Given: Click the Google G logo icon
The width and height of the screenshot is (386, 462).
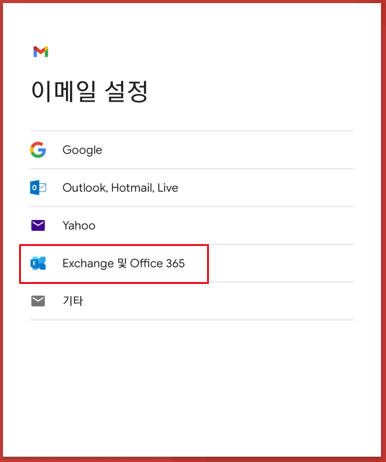Looking at the screenshot, I should pos(38,150).
